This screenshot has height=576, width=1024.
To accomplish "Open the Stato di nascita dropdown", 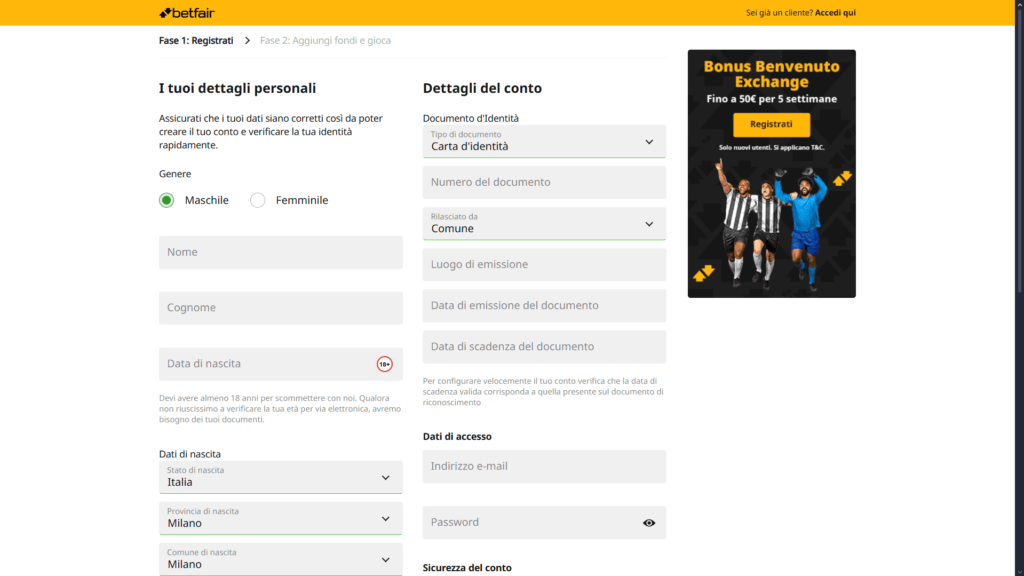I will (386, 477).
